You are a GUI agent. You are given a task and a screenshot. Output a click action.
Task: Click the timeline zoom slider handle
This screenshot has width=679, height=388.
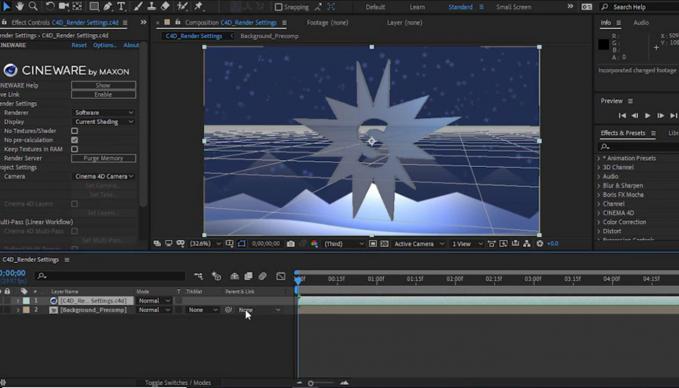coord(310,383)
